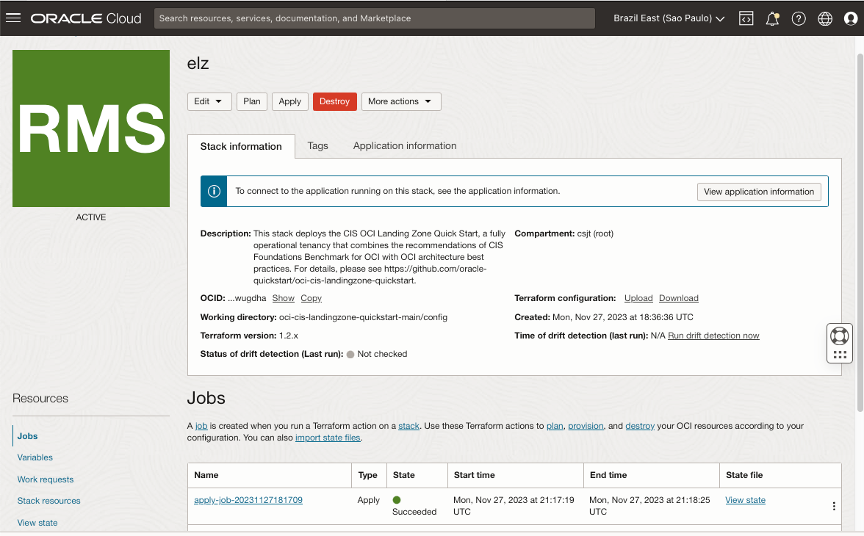
Task: Click the 'provision' link in Jobs description
Action: click(x=586, y=426)
